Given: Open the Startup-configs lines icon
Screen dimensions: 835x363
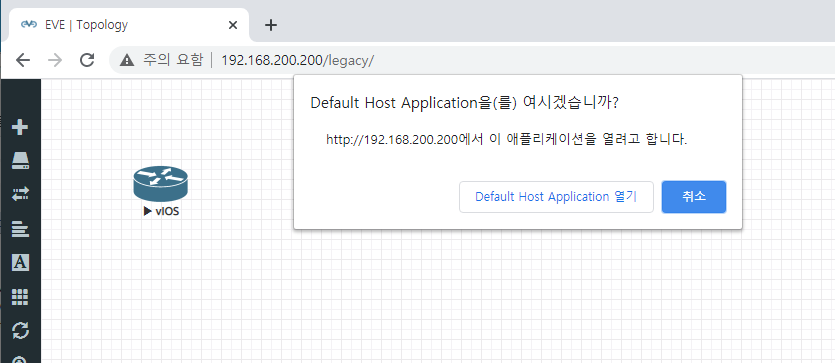Looking at the screenshot, I should 20,229.
